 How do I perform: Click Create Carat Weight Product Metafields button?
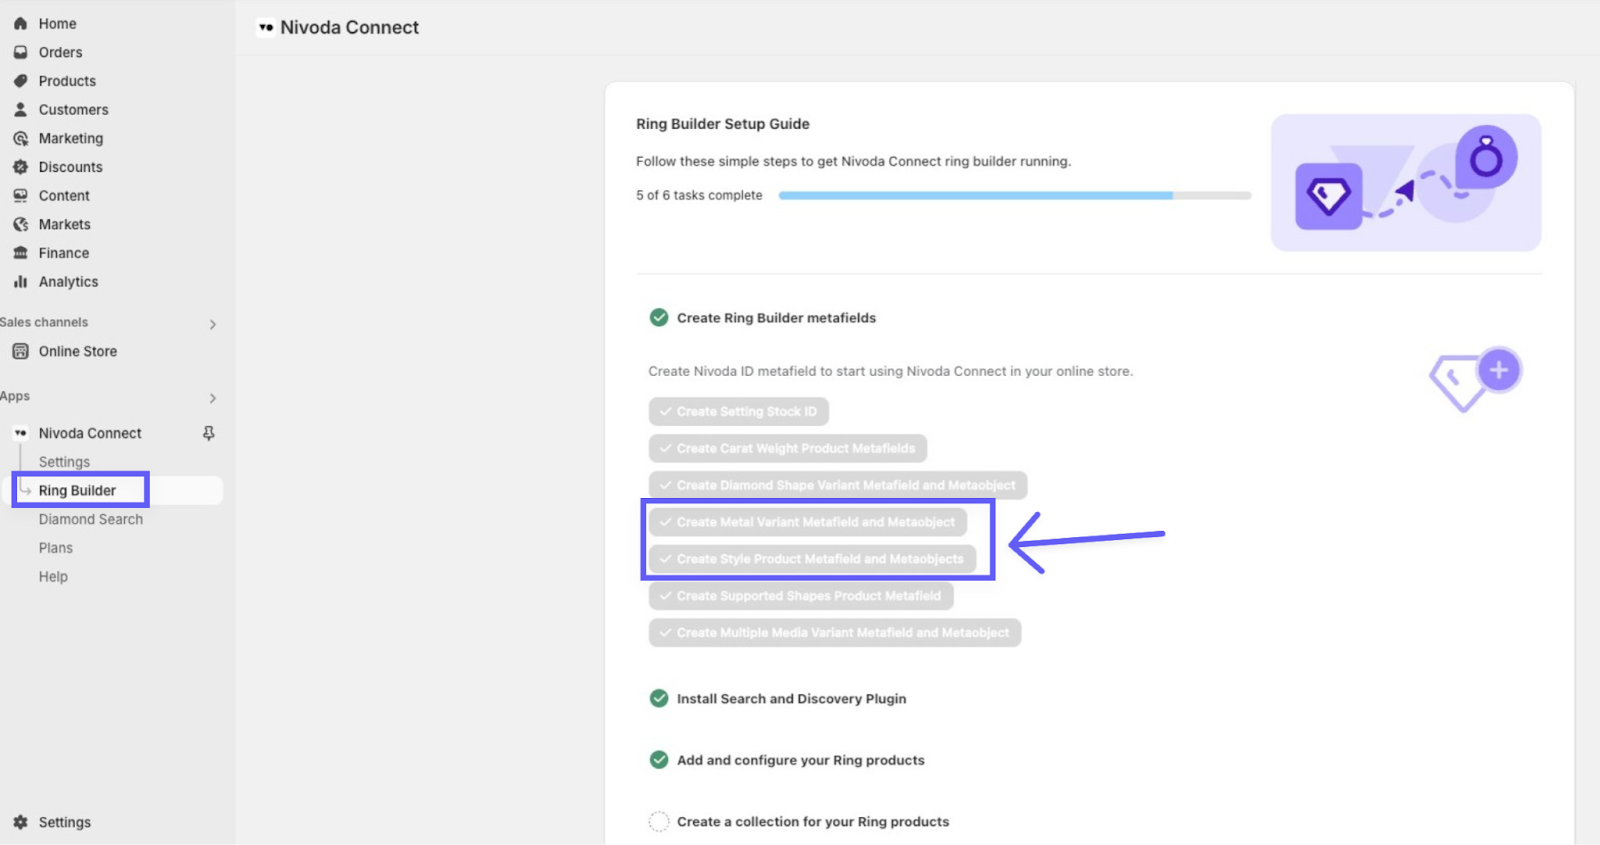click(788, 448)
